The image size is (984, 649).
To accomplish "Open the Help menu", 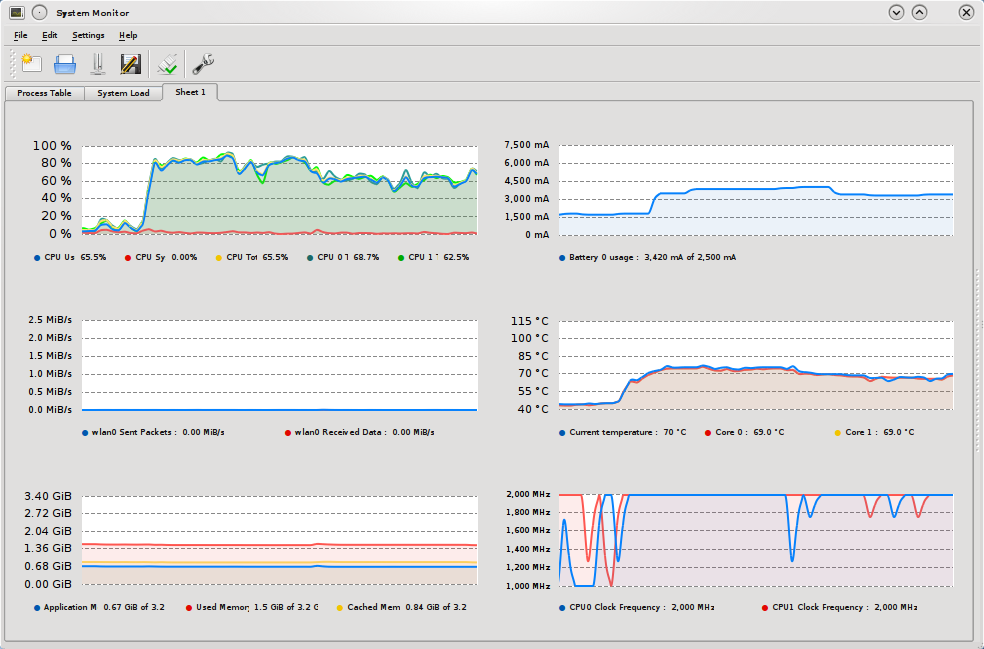I will click(128, 35).
